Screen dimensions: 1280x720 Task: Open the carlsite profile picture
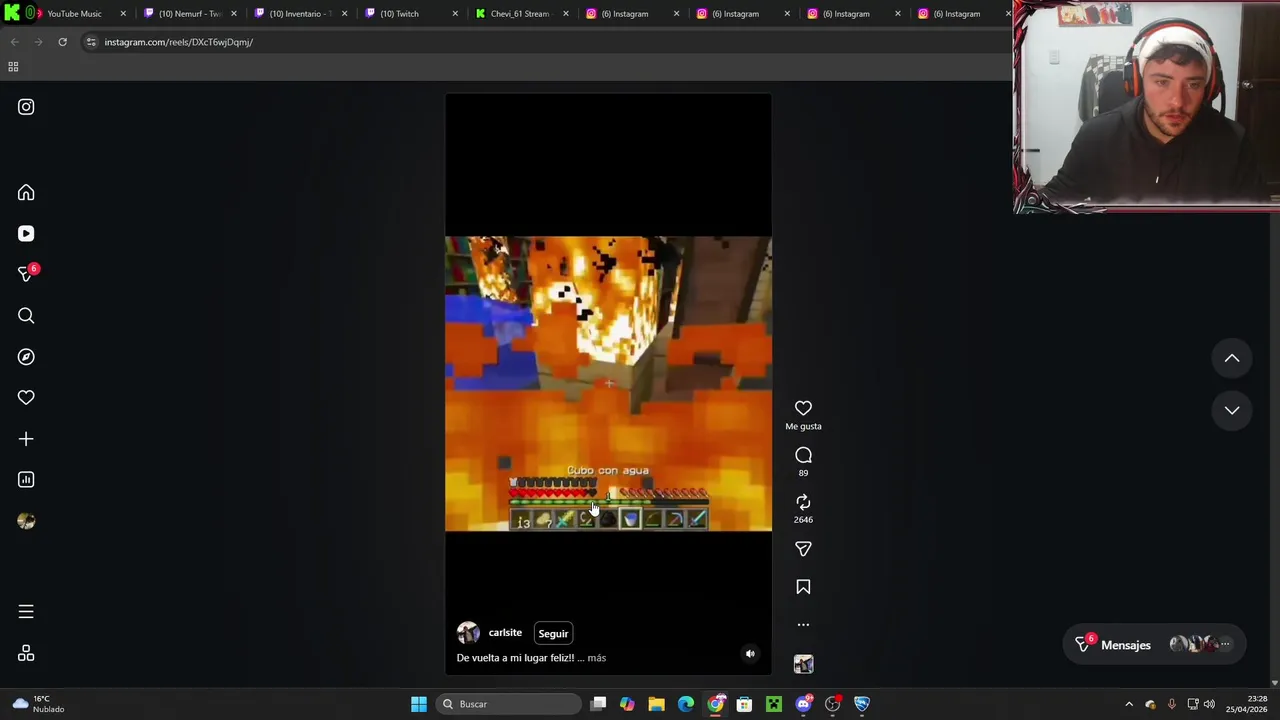(468, 633)
